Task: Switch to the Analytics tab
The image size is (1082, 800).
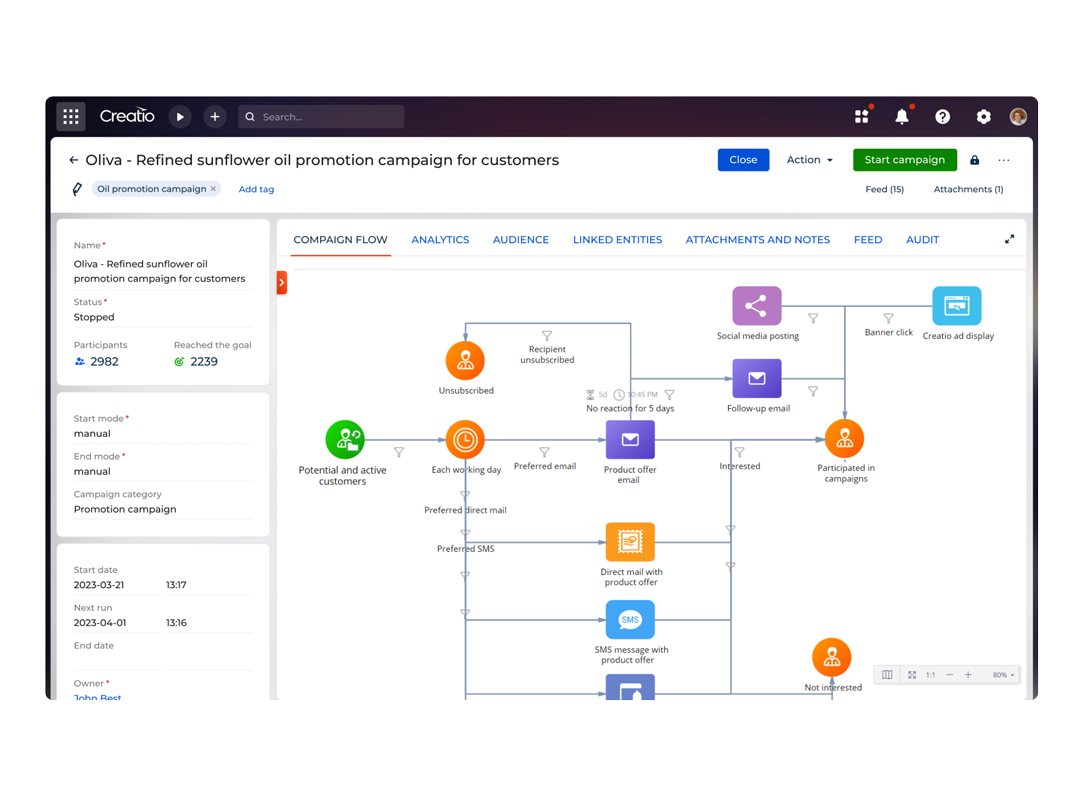Action: [x=440, y=239]
